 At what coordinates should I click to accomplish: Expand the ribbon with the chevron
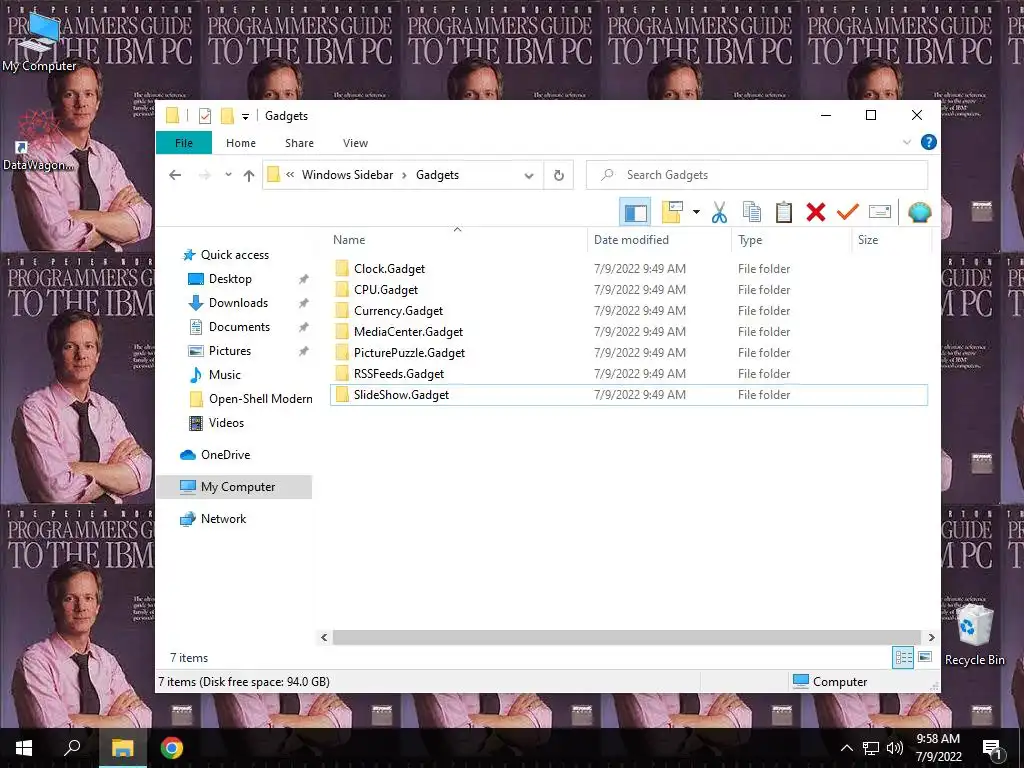906,142
